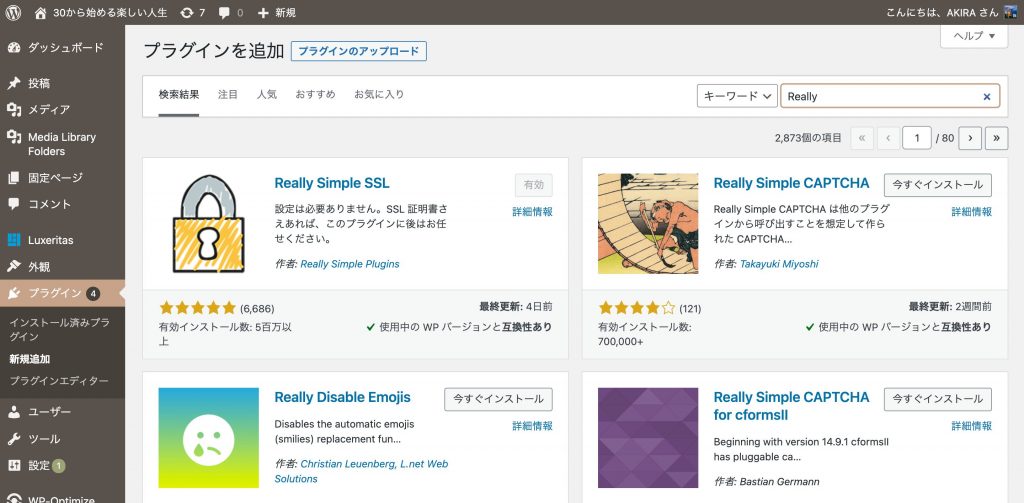This screenshot has width=1024, height=503.
Task: View 詳細情報 for cformsII CAPTCHA plugin
Action: click(972, 426)
